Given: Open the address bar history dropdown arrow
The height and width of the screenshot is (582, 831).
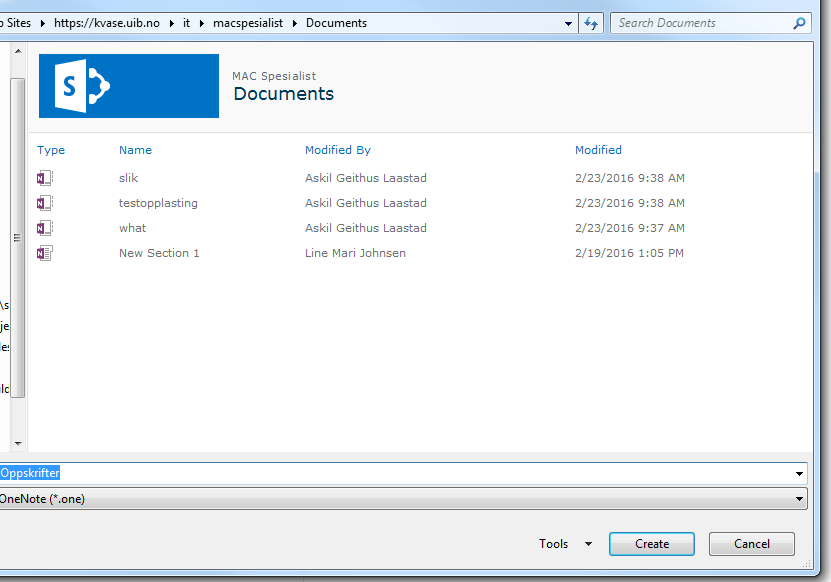Looking at the screenshot, I should point(568,23).
